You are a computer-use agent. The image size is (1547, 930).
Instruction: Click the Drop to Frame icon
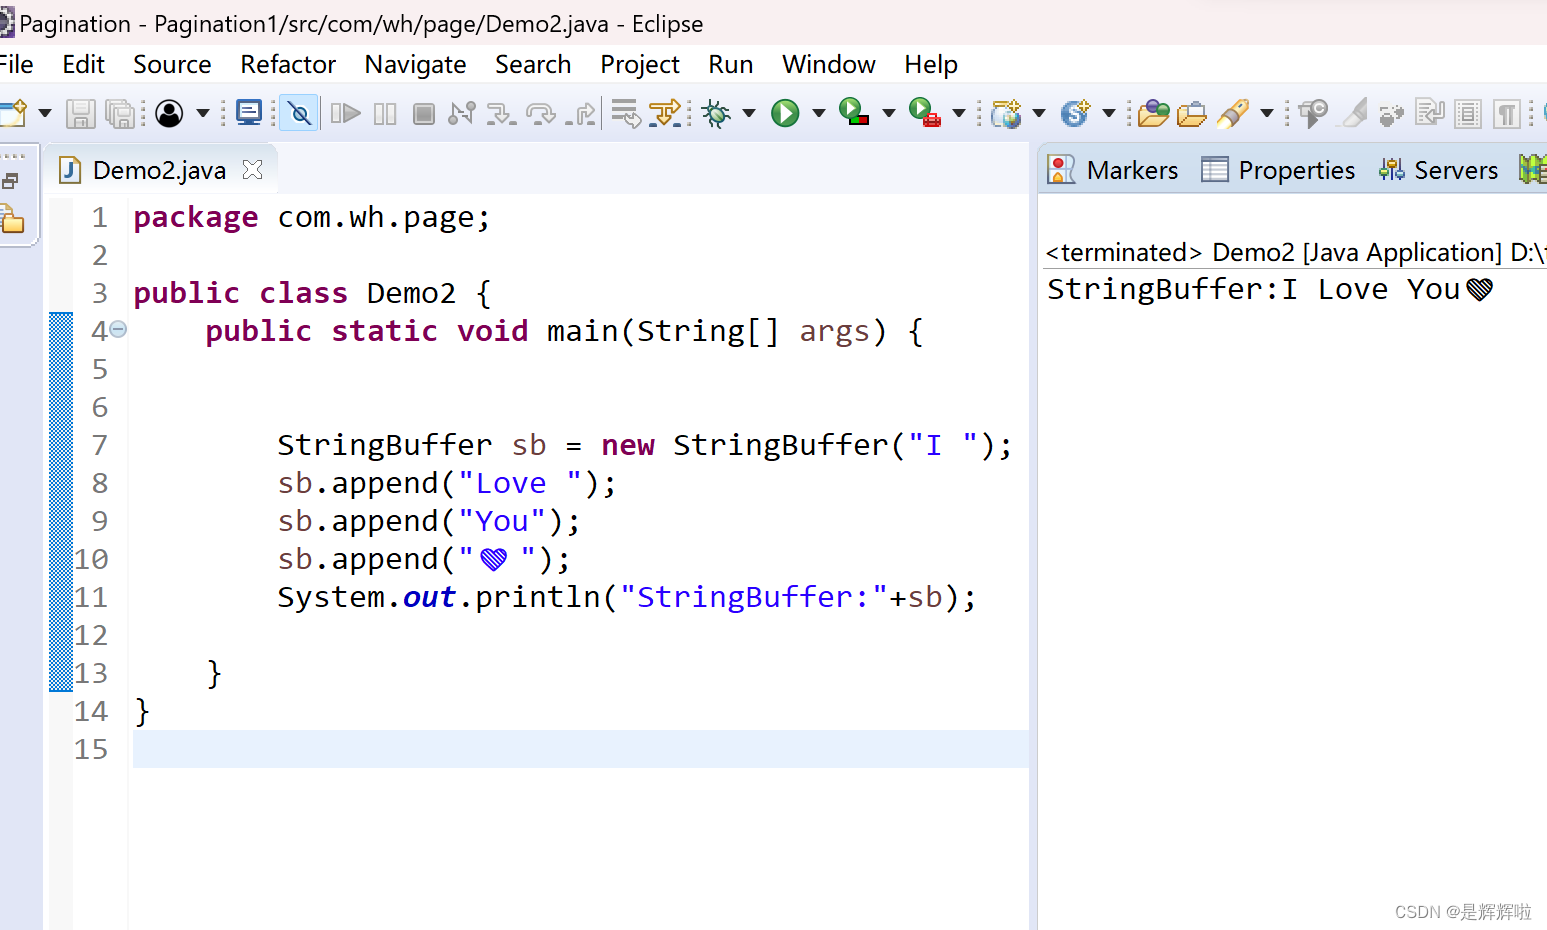[626, 113]
